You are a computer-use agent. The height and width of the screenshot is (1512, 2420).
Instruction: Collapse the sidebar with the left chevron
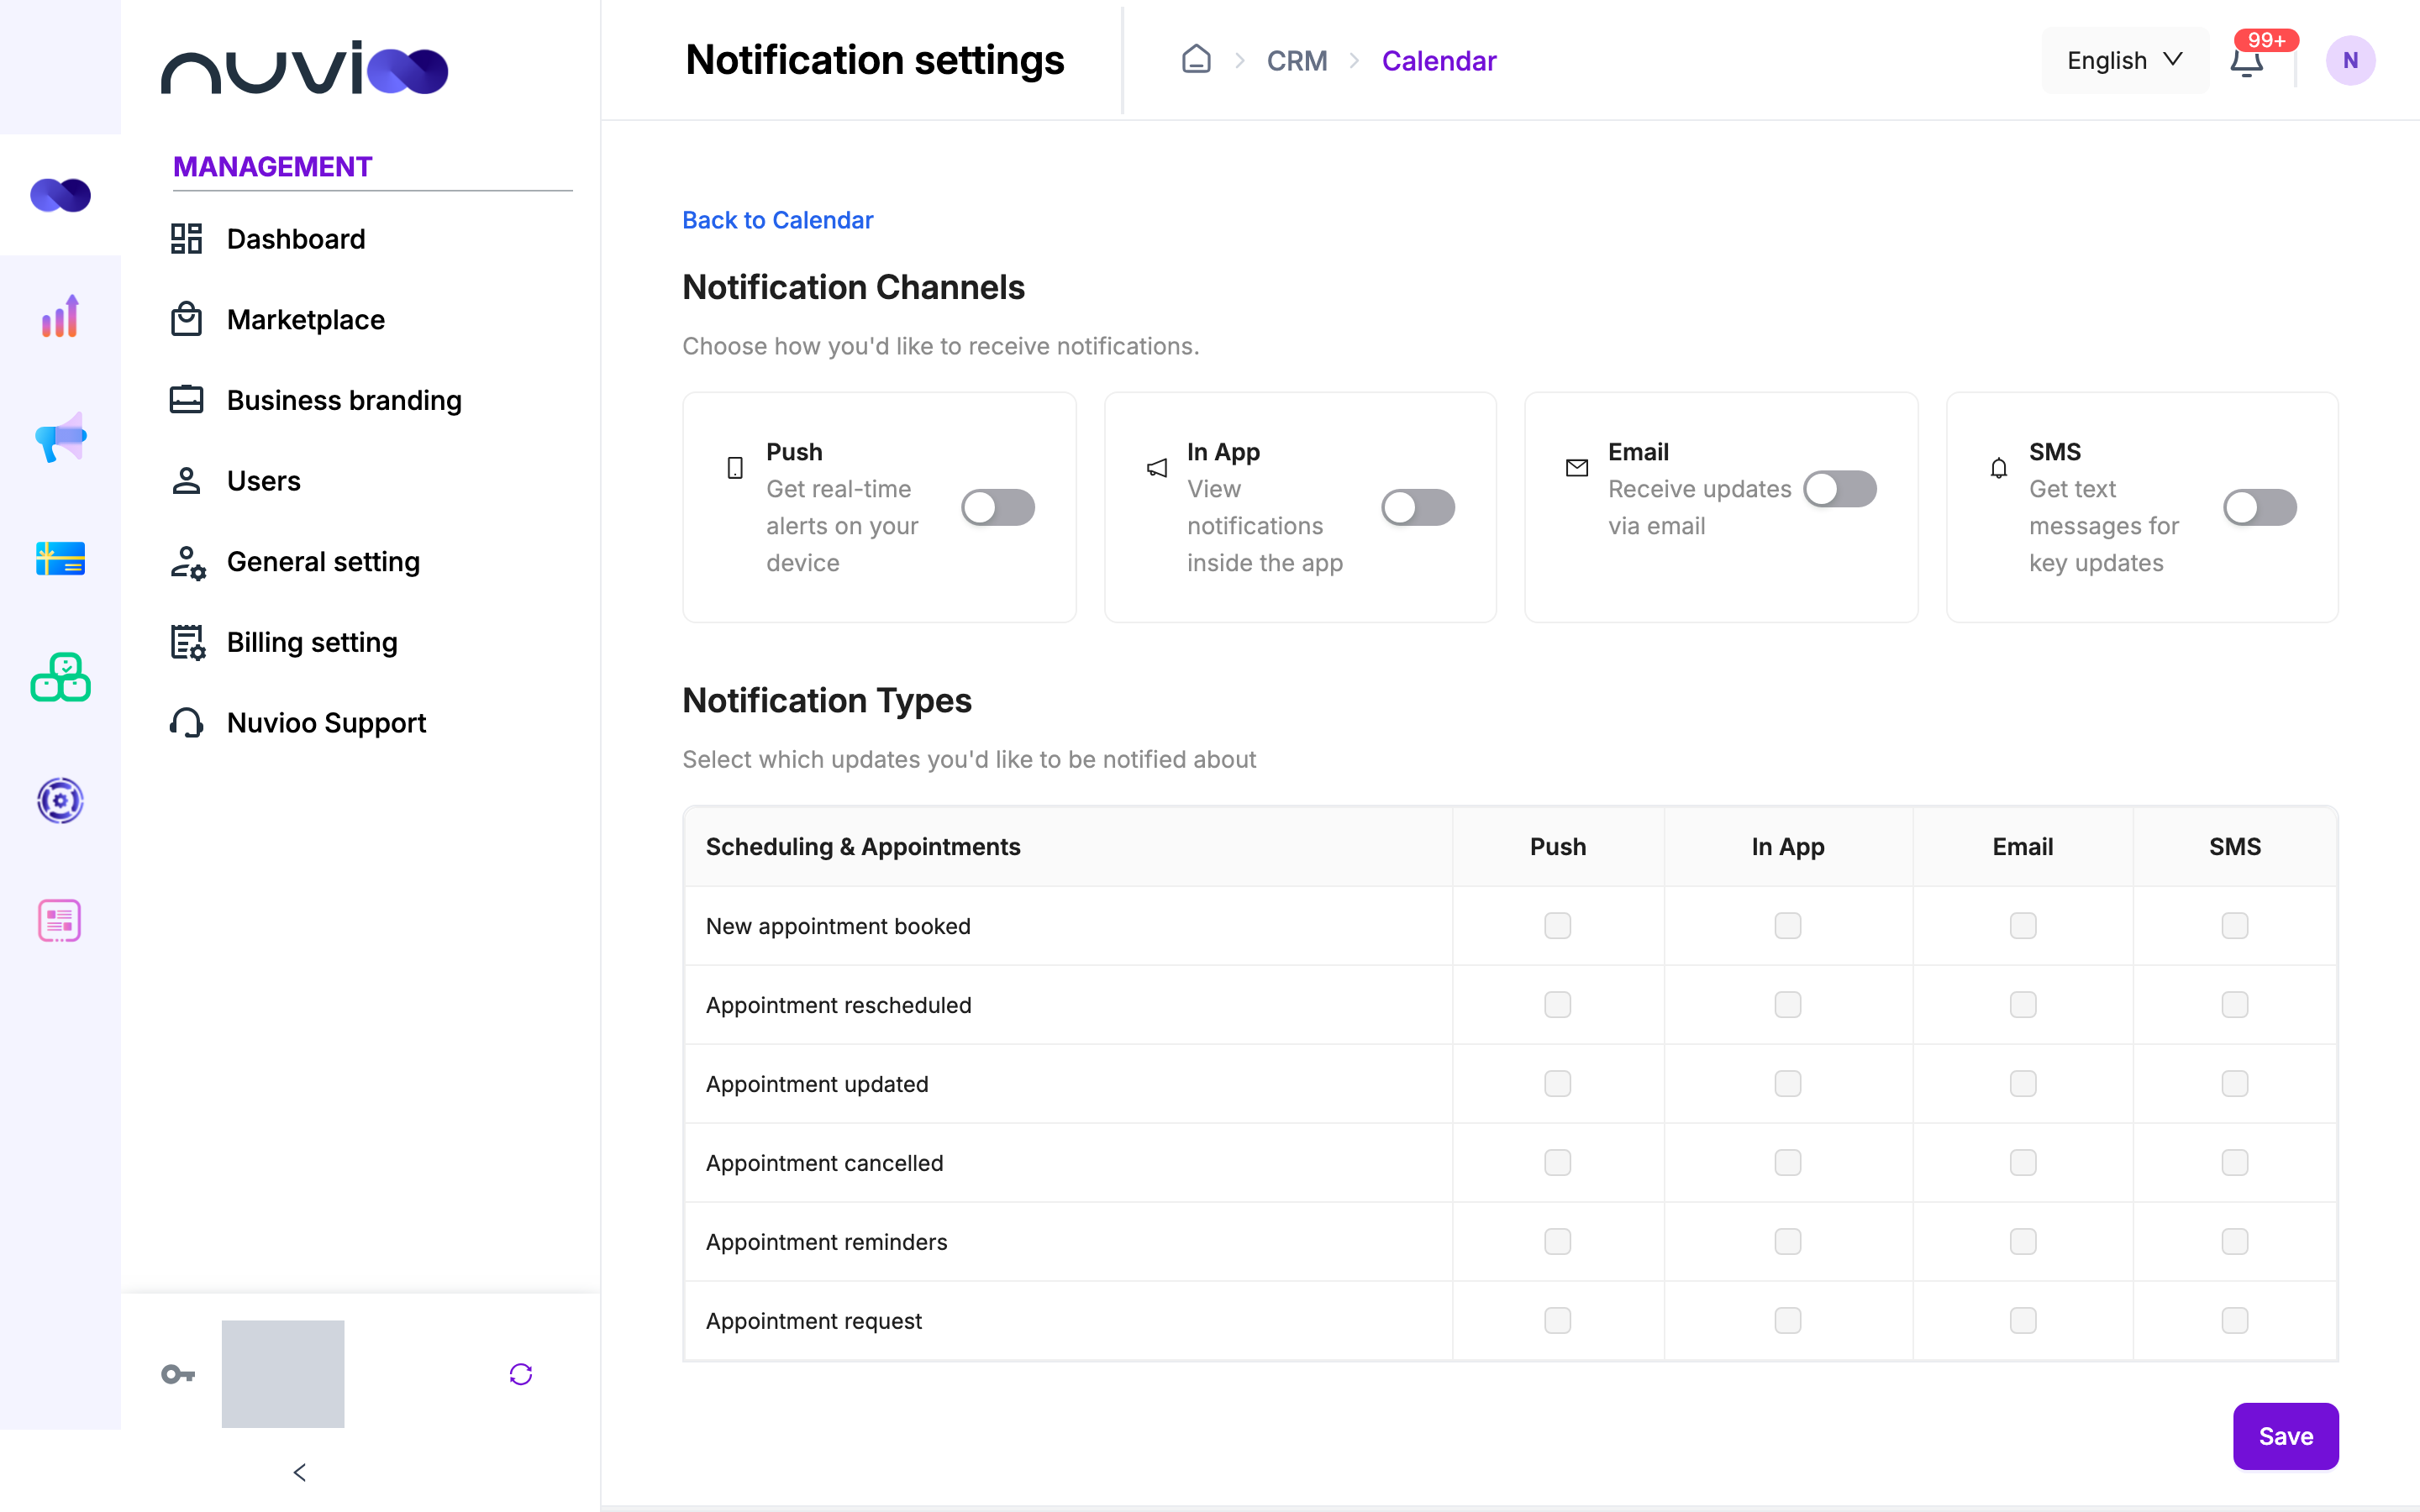(300, 1472)
